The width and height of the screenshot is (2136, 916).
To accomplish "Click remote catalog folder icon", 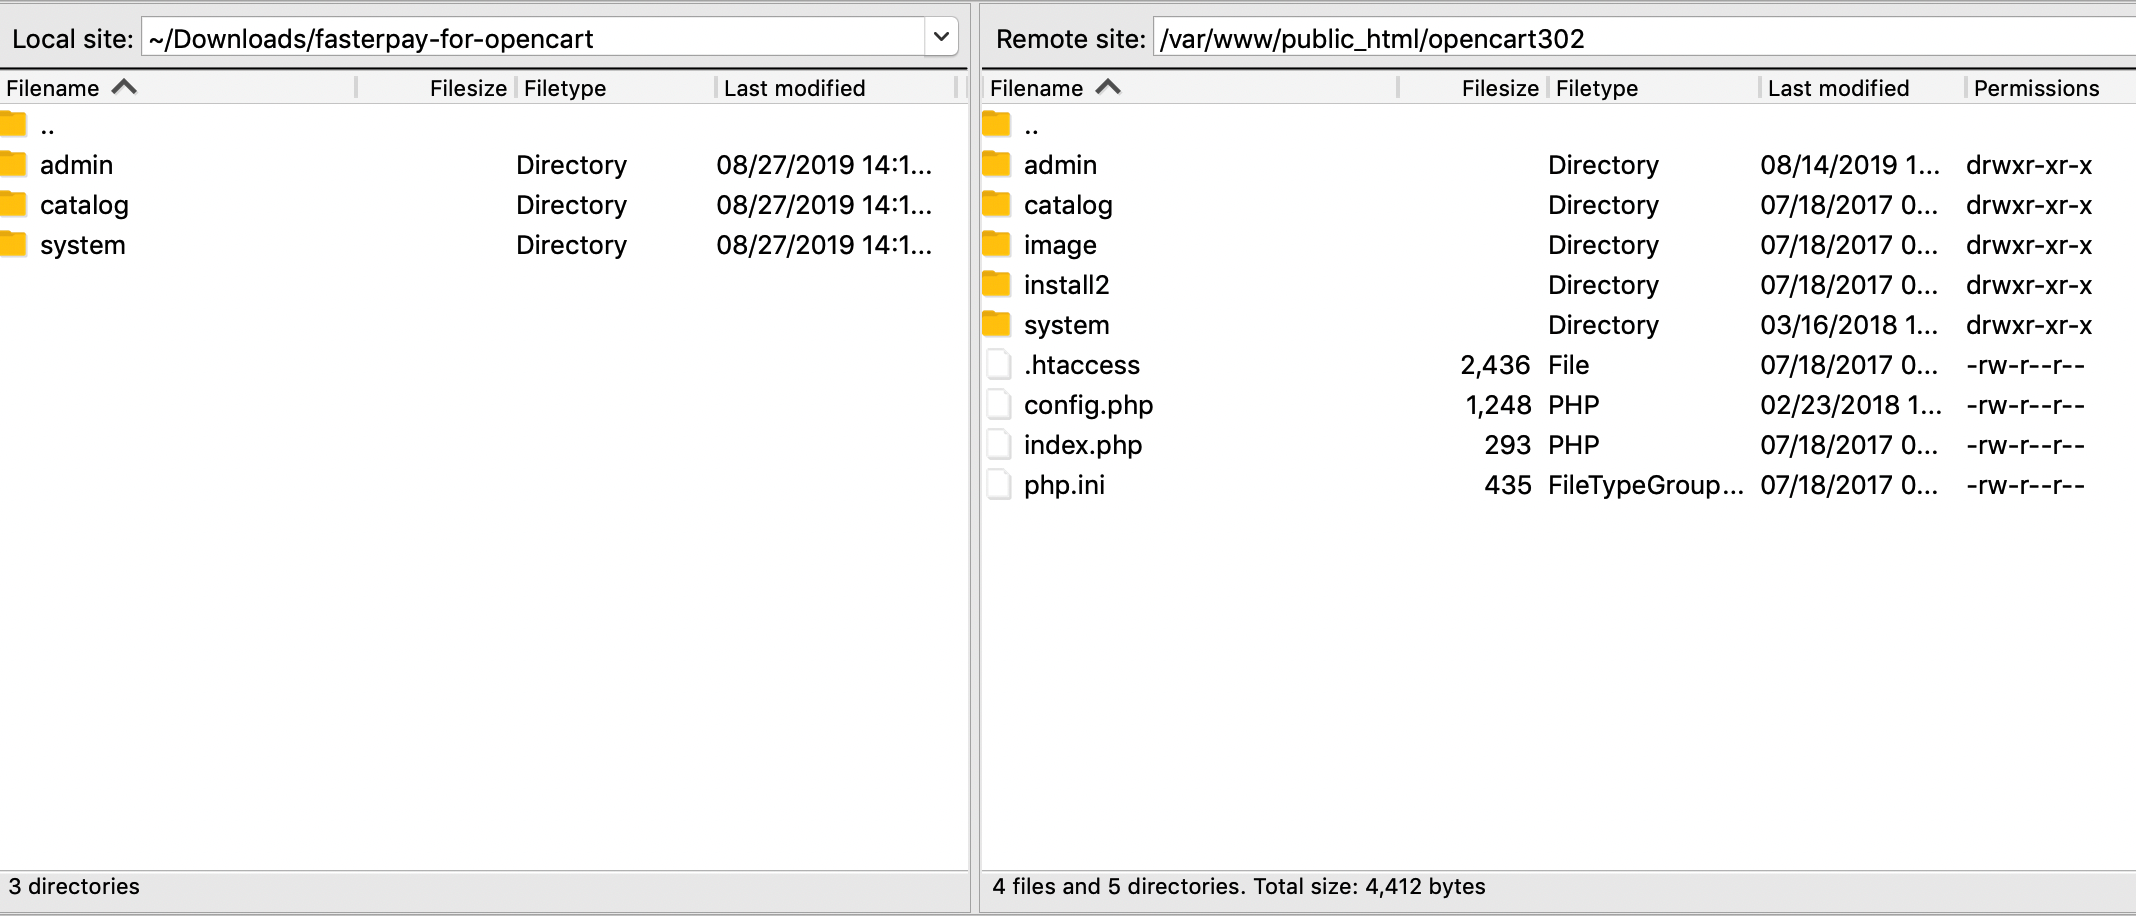I will coord(997,204).
